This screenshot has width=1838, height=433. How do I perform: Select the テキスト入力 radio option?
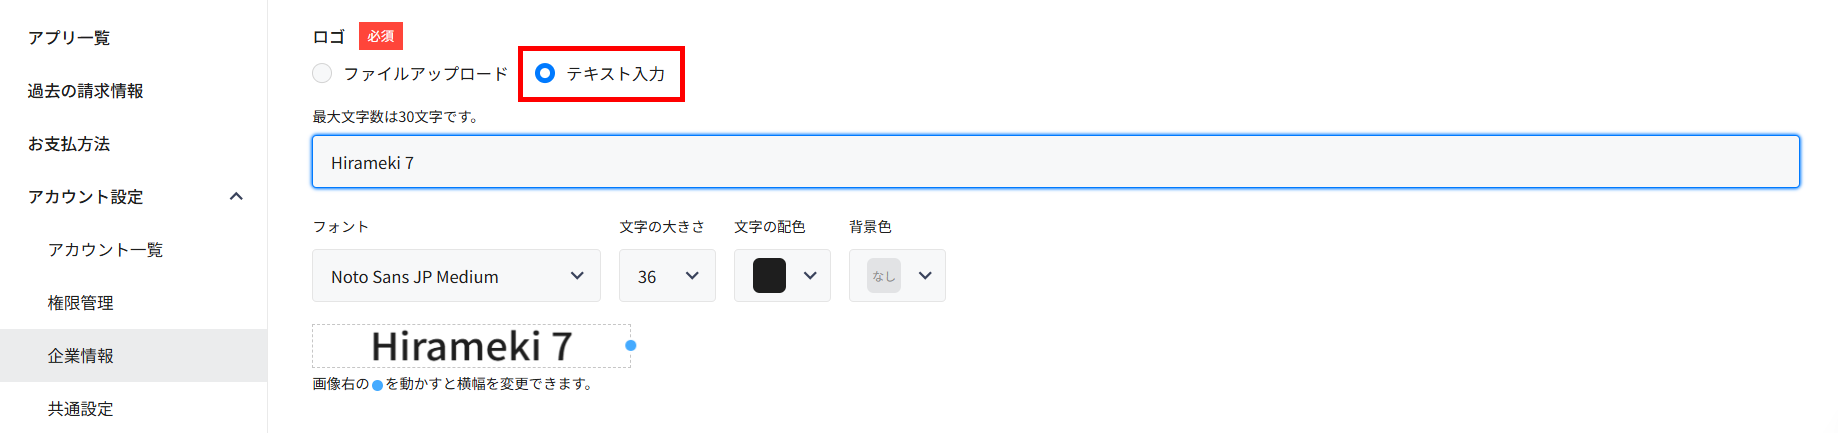[545, 73]
